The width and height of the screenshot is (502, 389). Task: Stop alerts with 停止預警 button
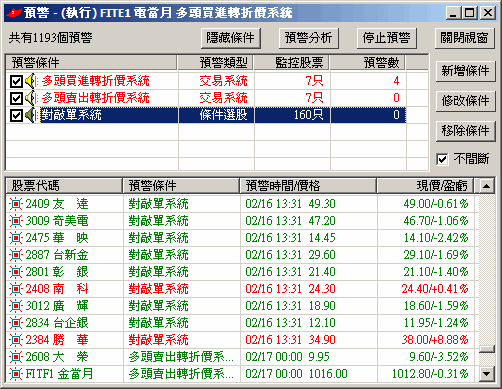coord(386,38)
